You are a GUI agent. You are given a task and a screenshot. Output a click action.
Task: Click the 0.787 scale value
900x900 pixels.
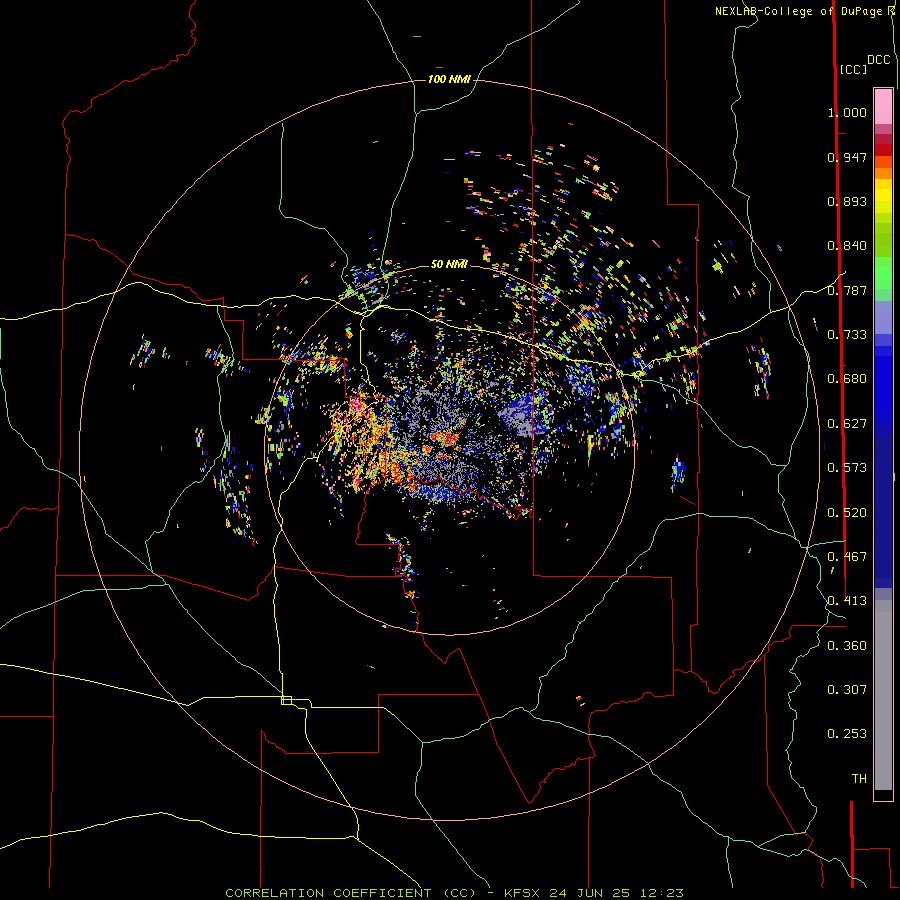(847, 290)
